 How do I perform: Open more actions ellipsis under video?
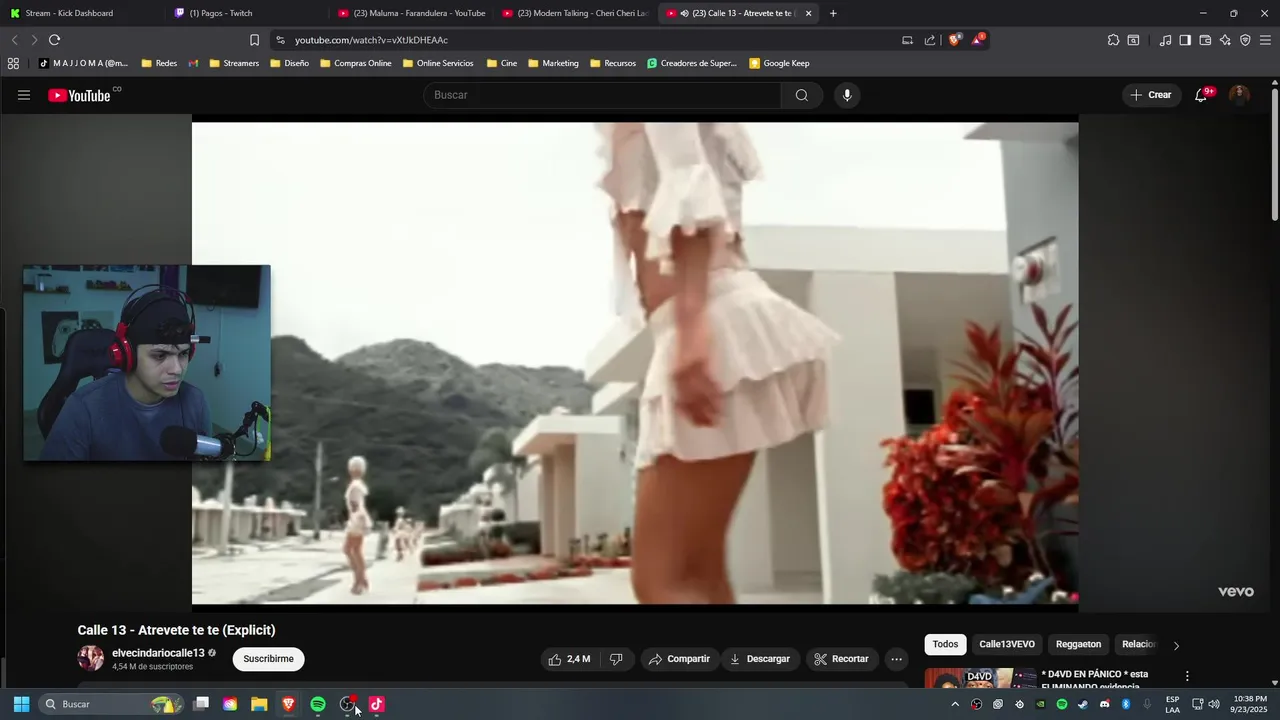click(896, 659)
